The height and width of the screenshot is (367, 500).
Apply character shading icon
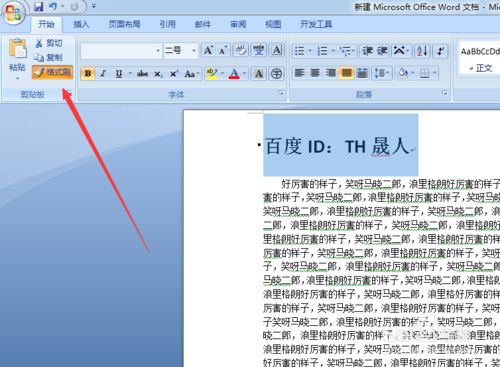click(x=259, y=73)
